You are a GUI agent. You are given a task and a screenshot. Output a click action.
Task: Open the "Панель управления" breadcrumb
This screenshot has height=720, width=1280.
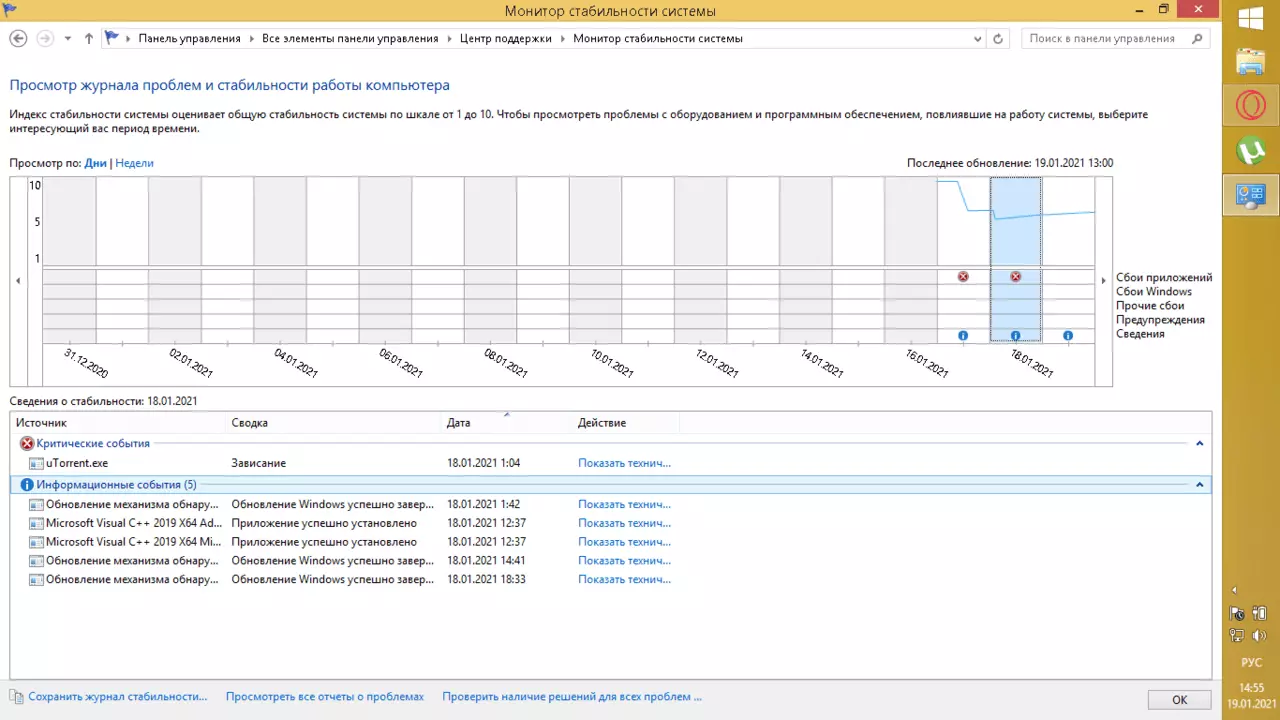(189, 39)
